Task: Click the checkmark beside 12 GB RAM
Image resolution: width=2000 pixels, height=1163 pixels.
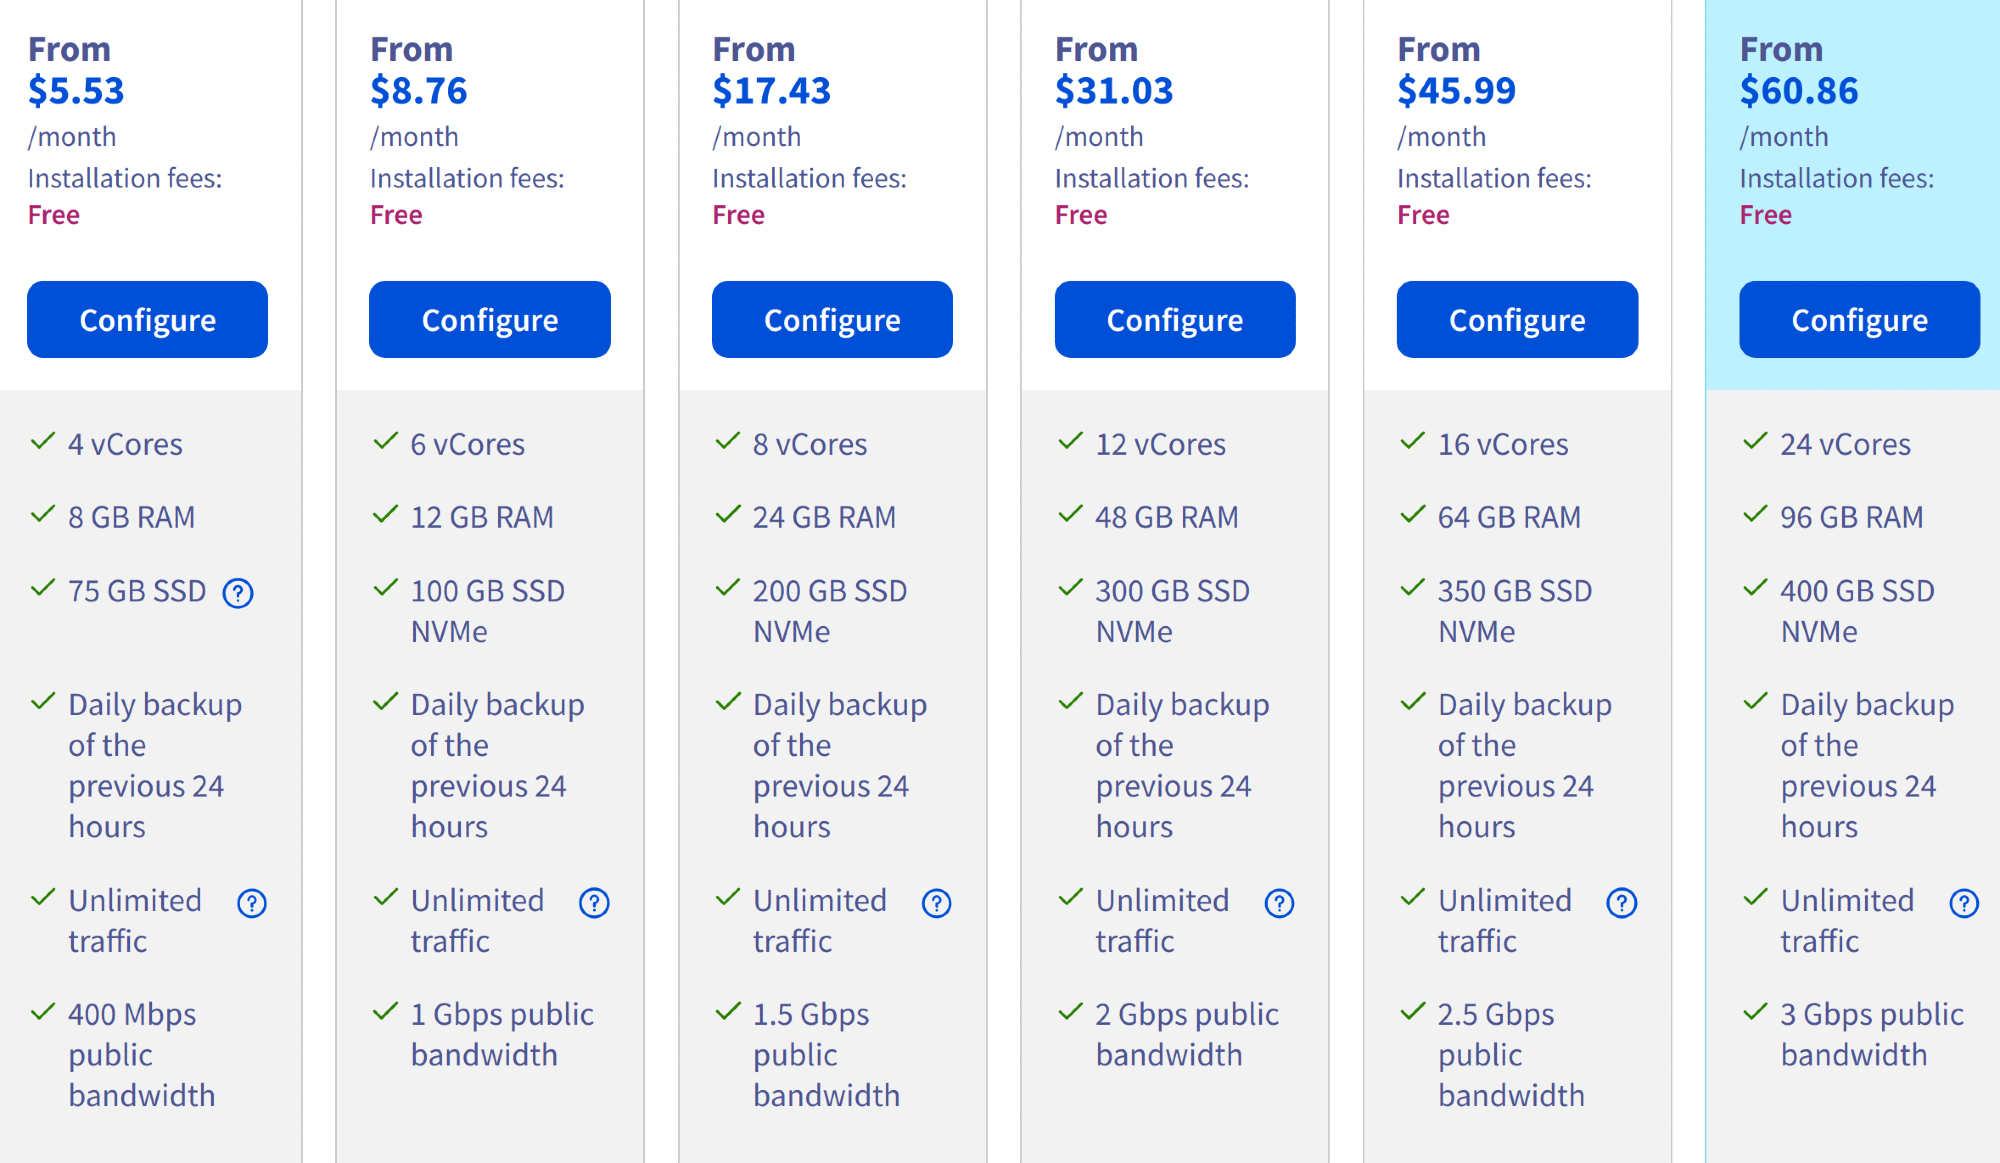Action: click(386, 515)
